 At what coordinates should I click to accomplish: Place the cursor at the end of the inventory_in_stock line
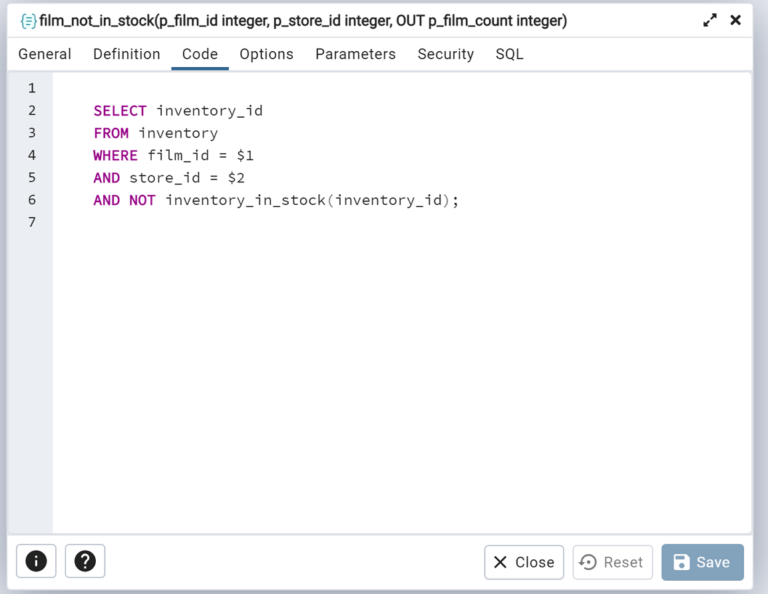(459, 200)
